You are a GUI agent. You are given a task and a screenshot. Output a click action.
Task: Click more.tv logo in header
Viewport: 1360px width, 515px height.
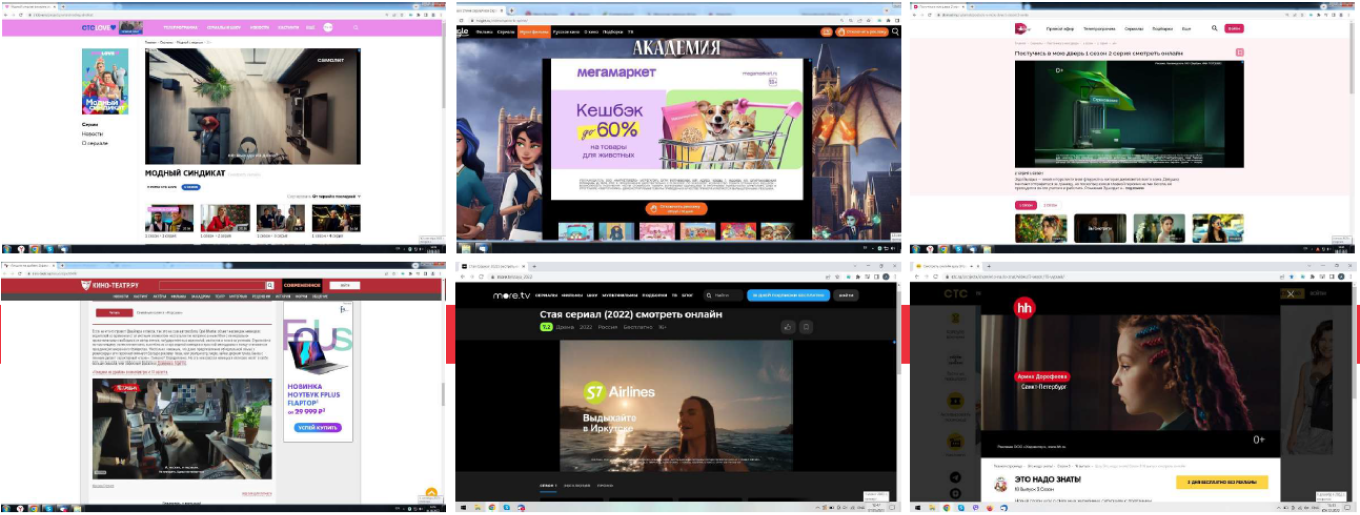tap(510, 295)
